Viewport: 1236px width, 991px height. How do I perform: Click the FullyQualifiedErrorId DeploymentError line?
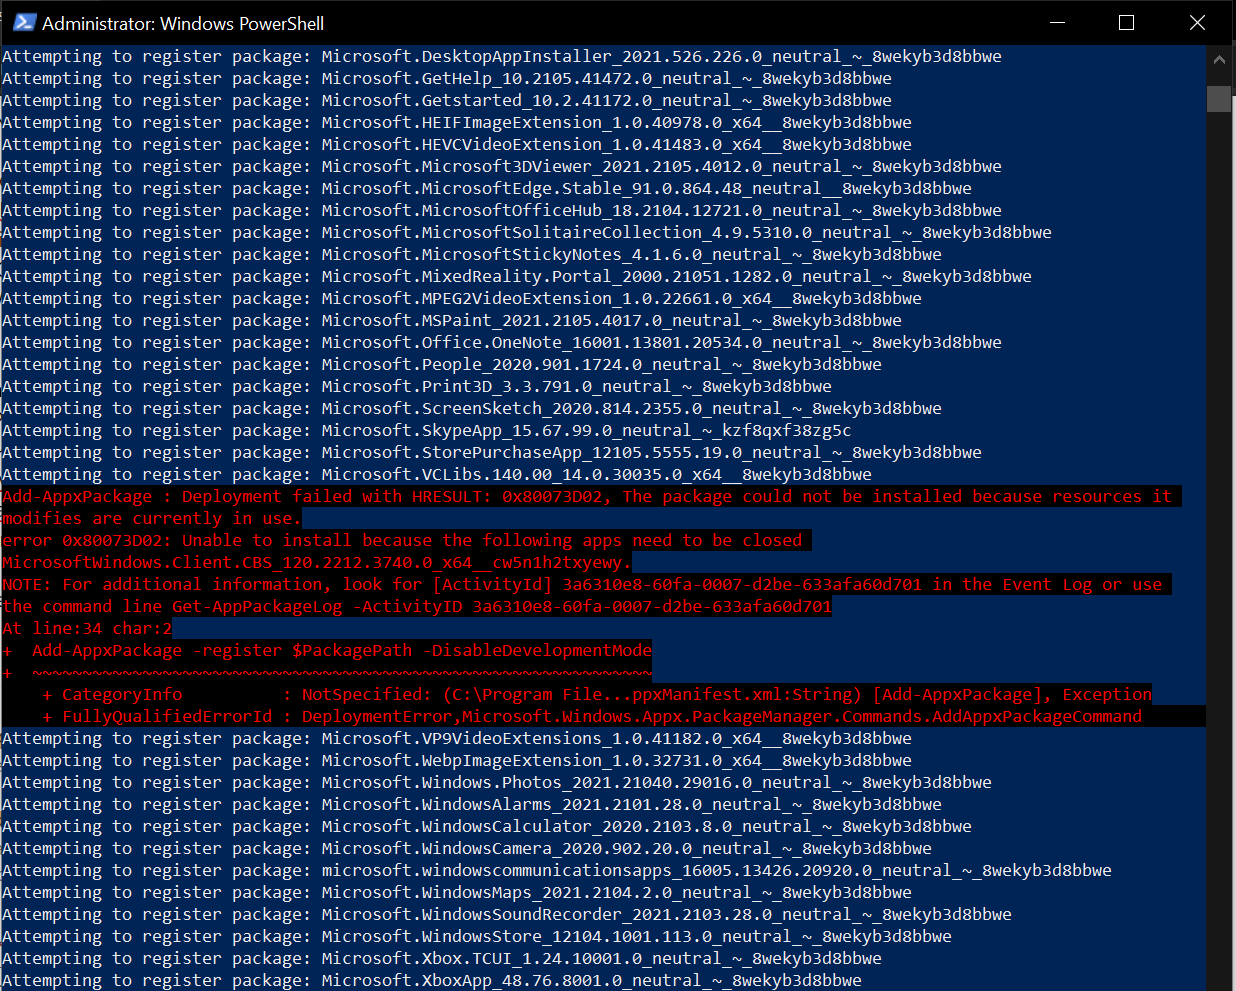(x=592, y=717)
